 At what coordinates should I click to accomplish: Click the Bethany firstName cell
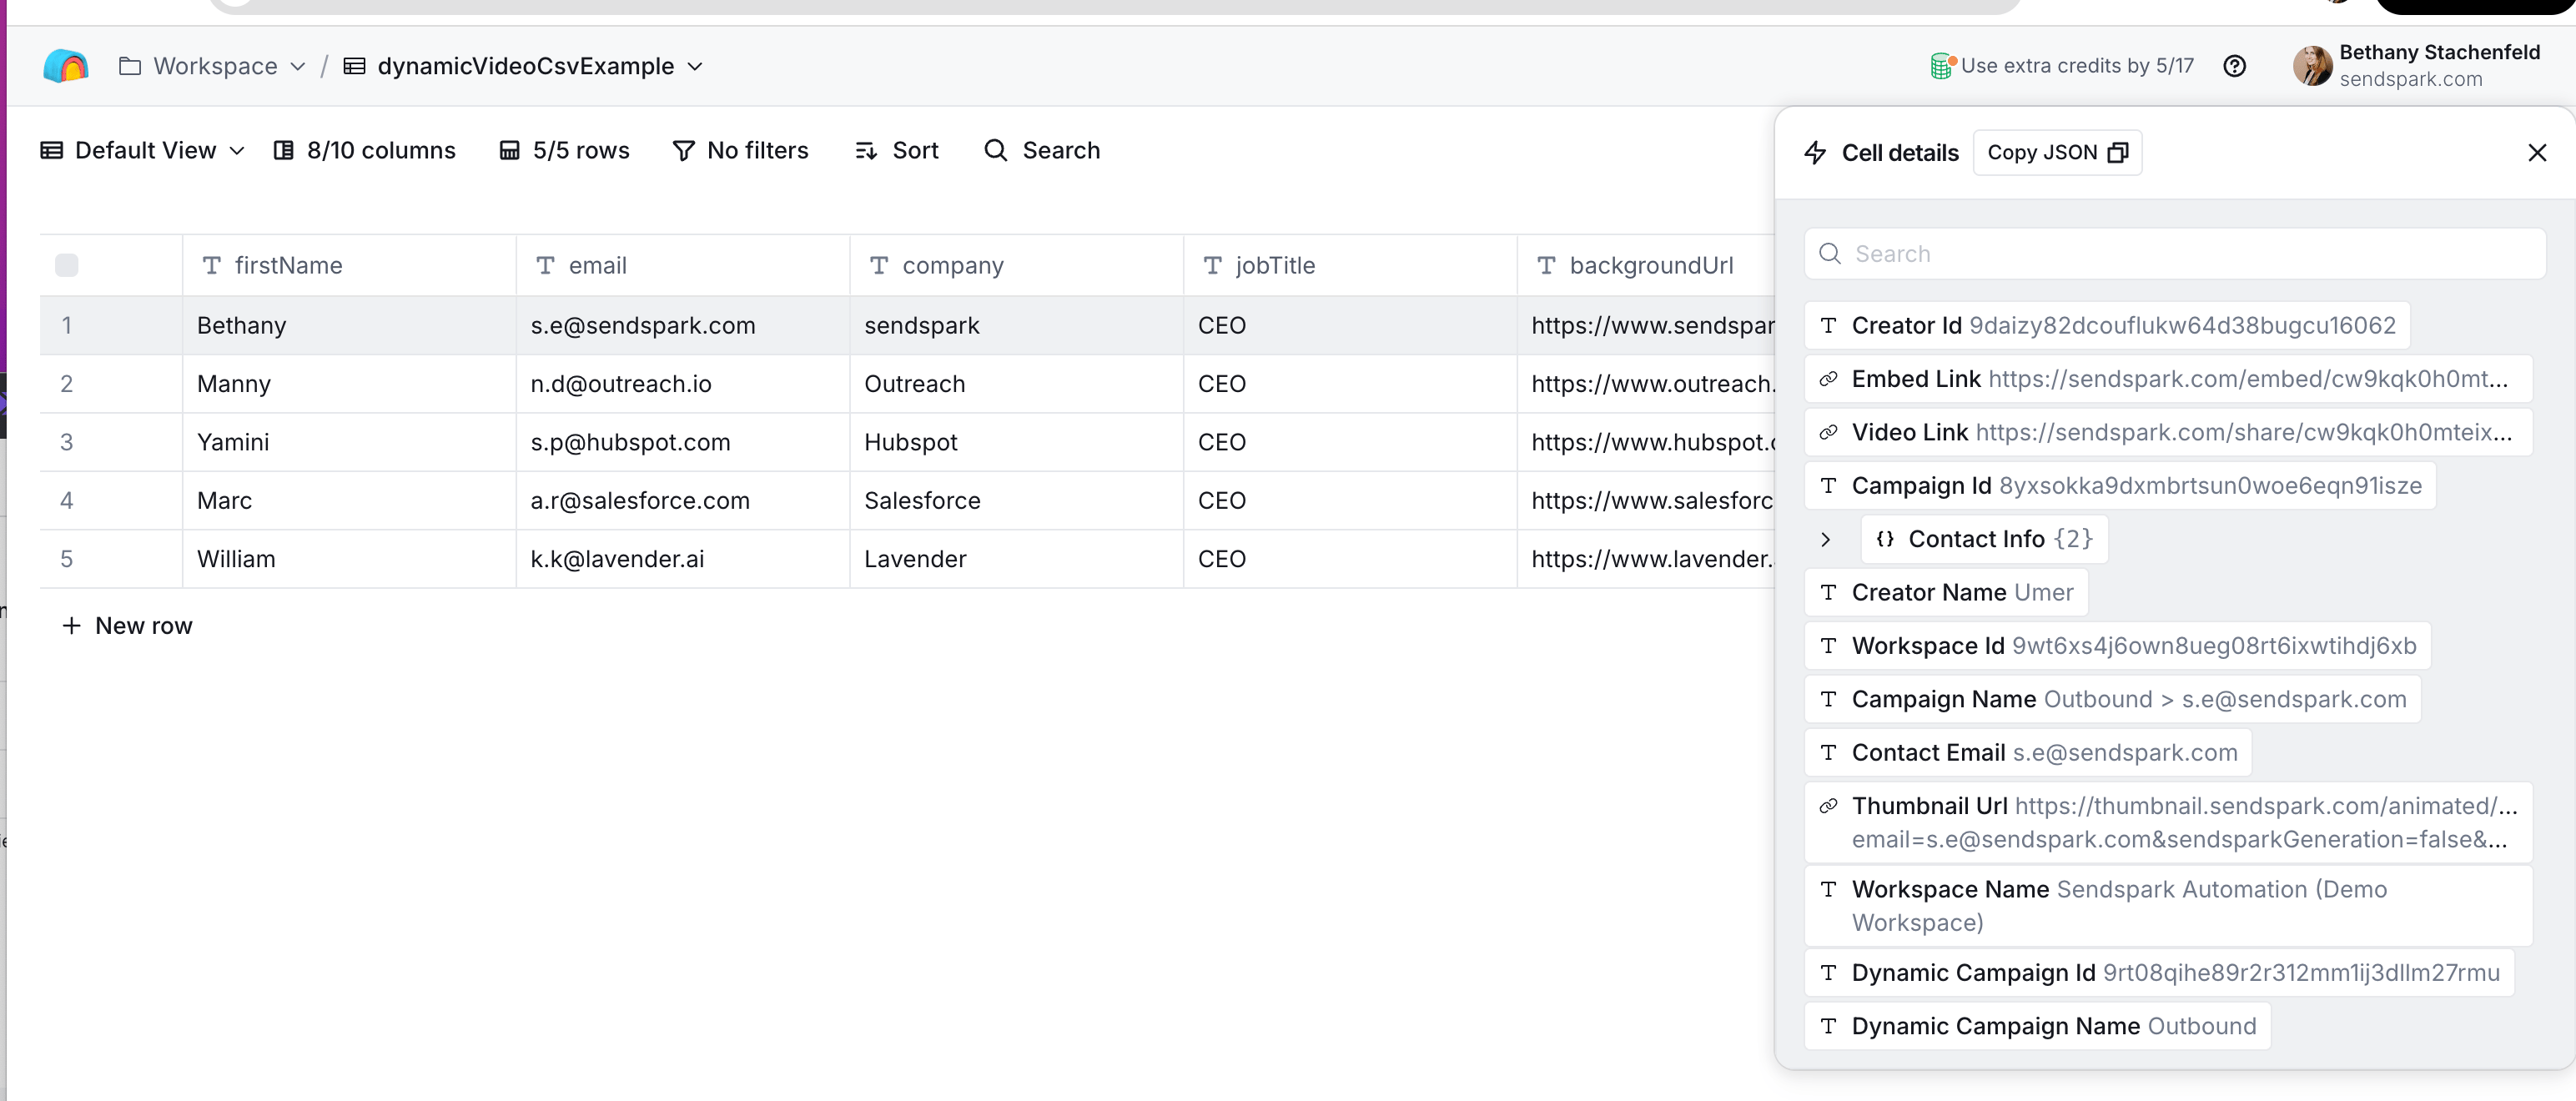[349, 326]
